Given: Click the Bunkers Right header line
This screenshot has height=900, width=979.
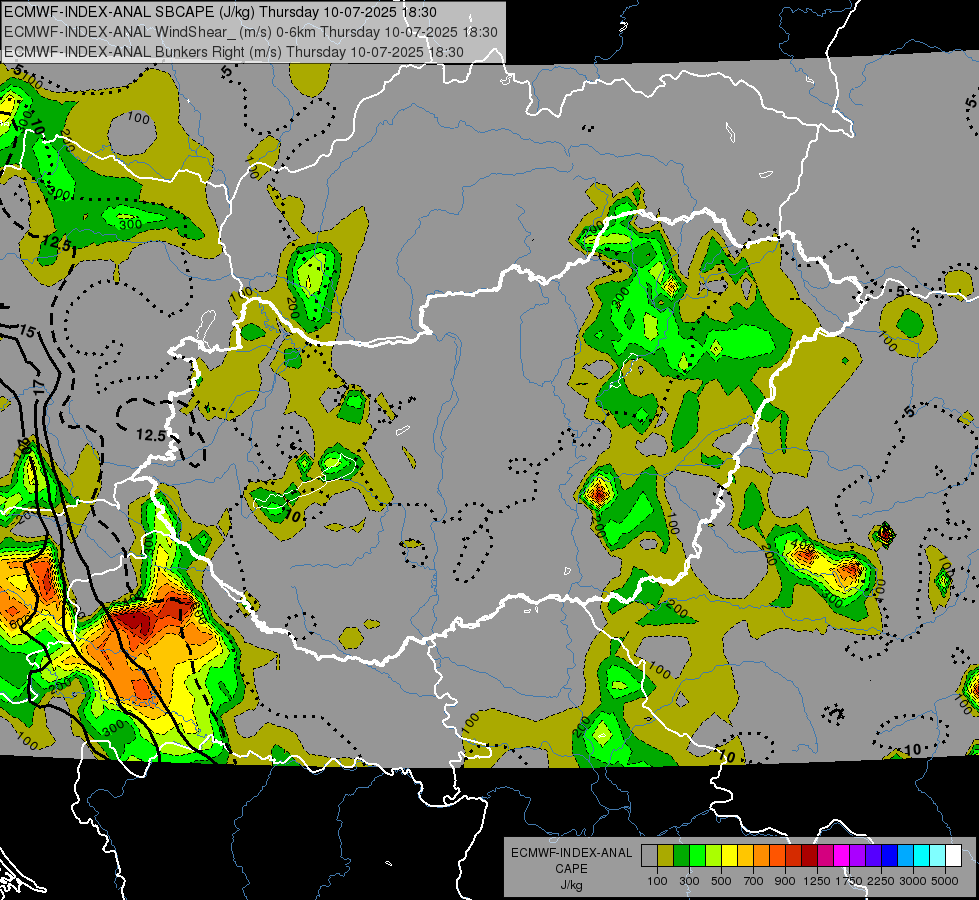Looking at the screenshot, I should (x=234, y=52).
